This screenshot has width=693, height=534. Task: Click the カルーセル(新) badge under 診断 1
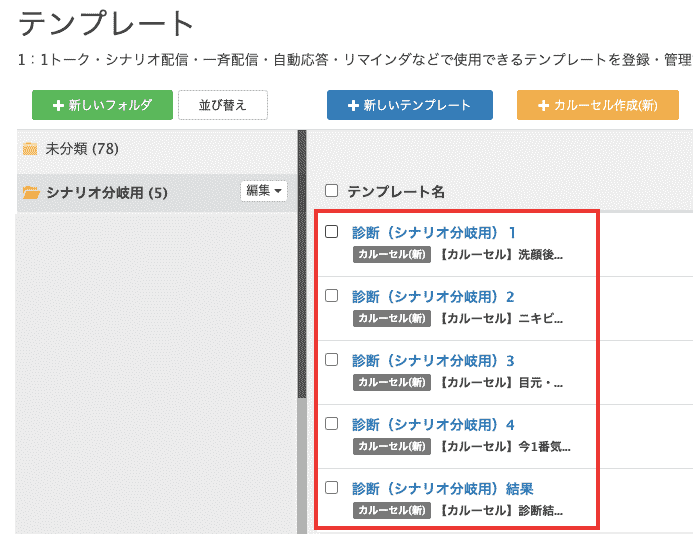(x=392, y=254)
